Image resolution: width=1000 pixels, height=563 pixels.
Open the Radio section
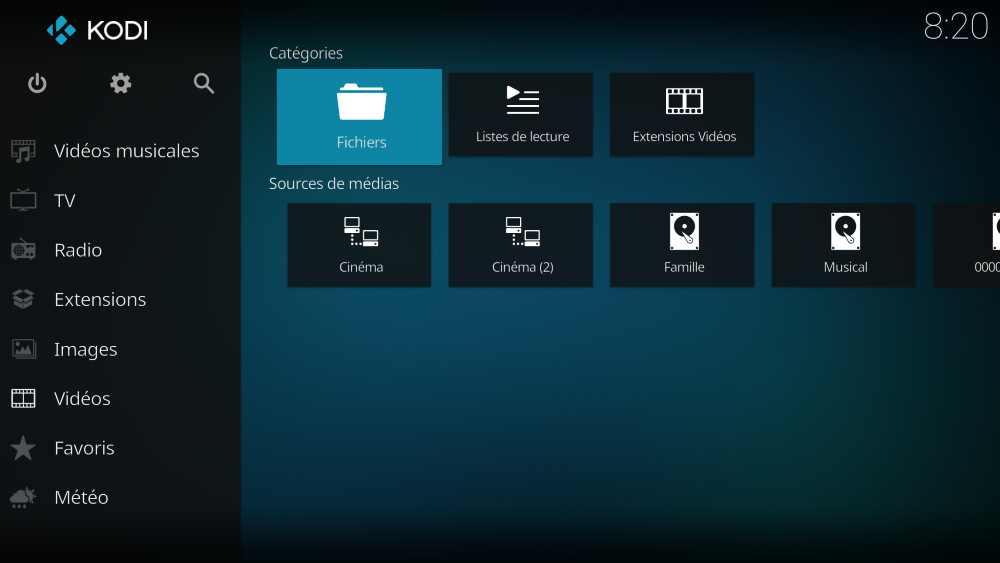pyautogui.click(x=78, y=250)
